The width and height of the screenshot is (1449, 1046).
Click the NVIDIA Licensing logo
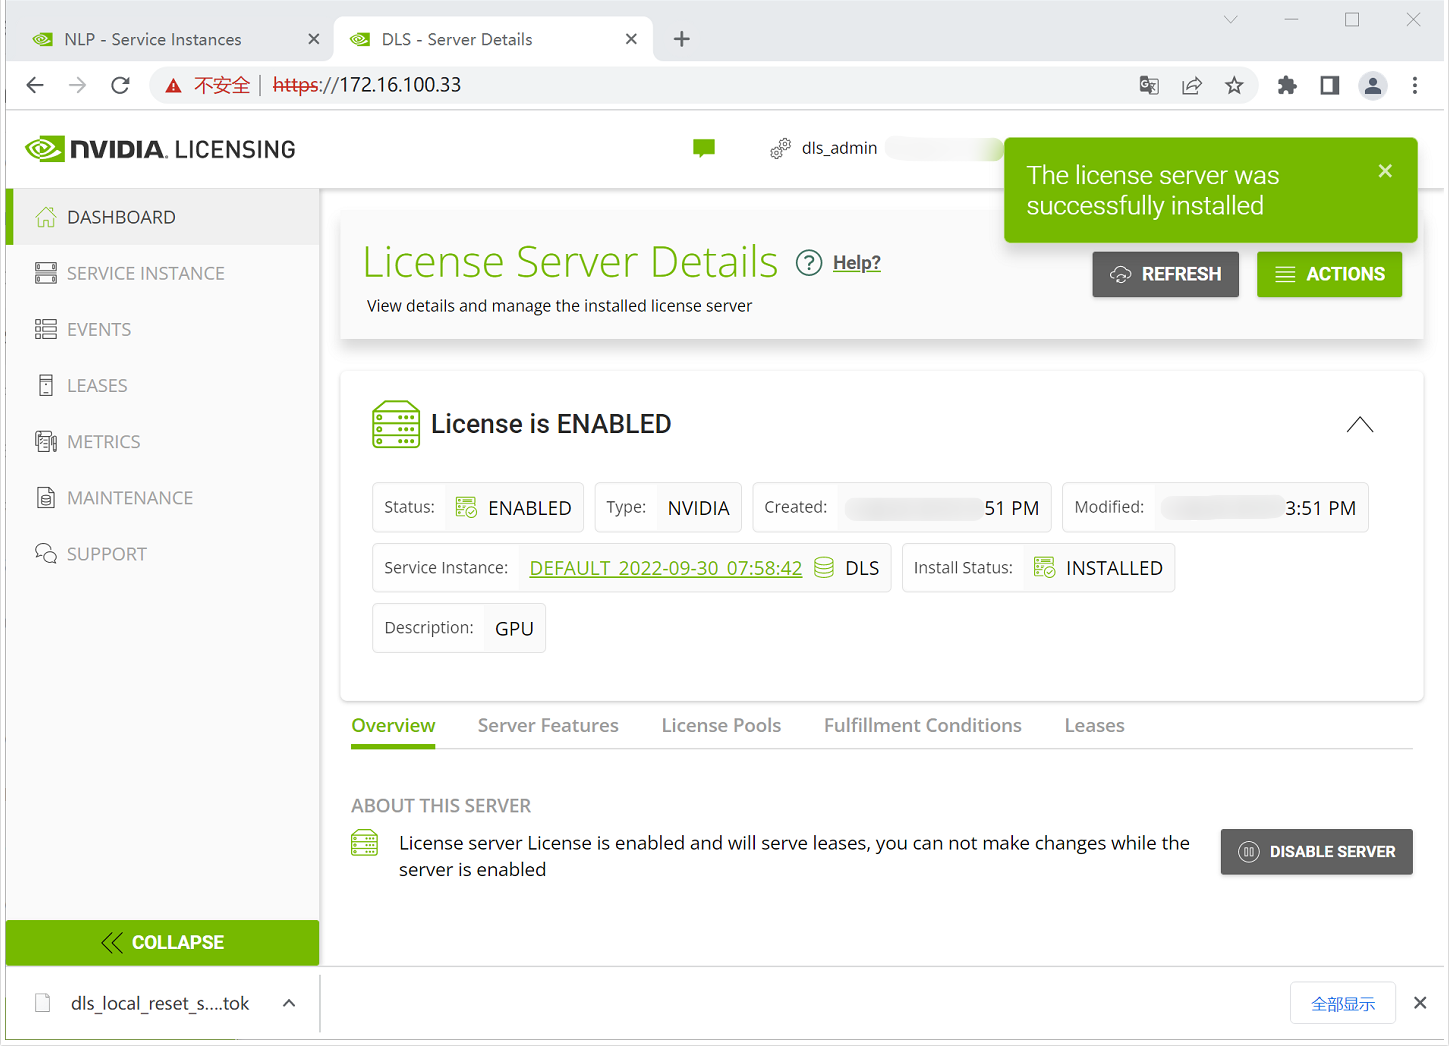[x=160, y=148]
